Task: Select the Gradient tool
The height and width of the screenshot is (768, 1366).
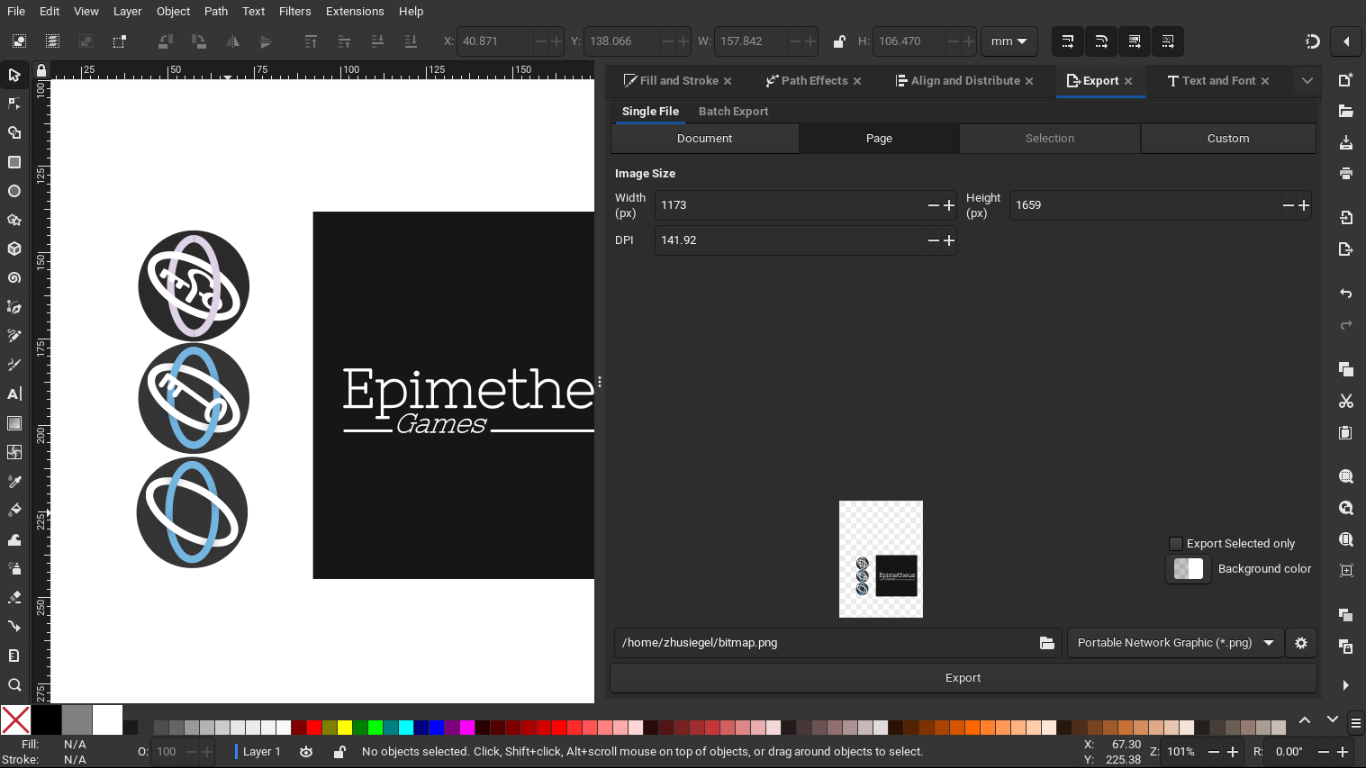Action: coord(14,423)
